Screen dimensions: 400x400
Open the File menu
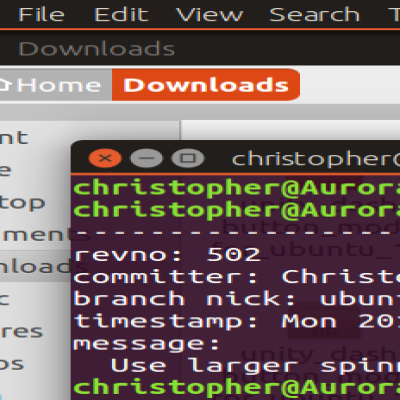point(41,15)
